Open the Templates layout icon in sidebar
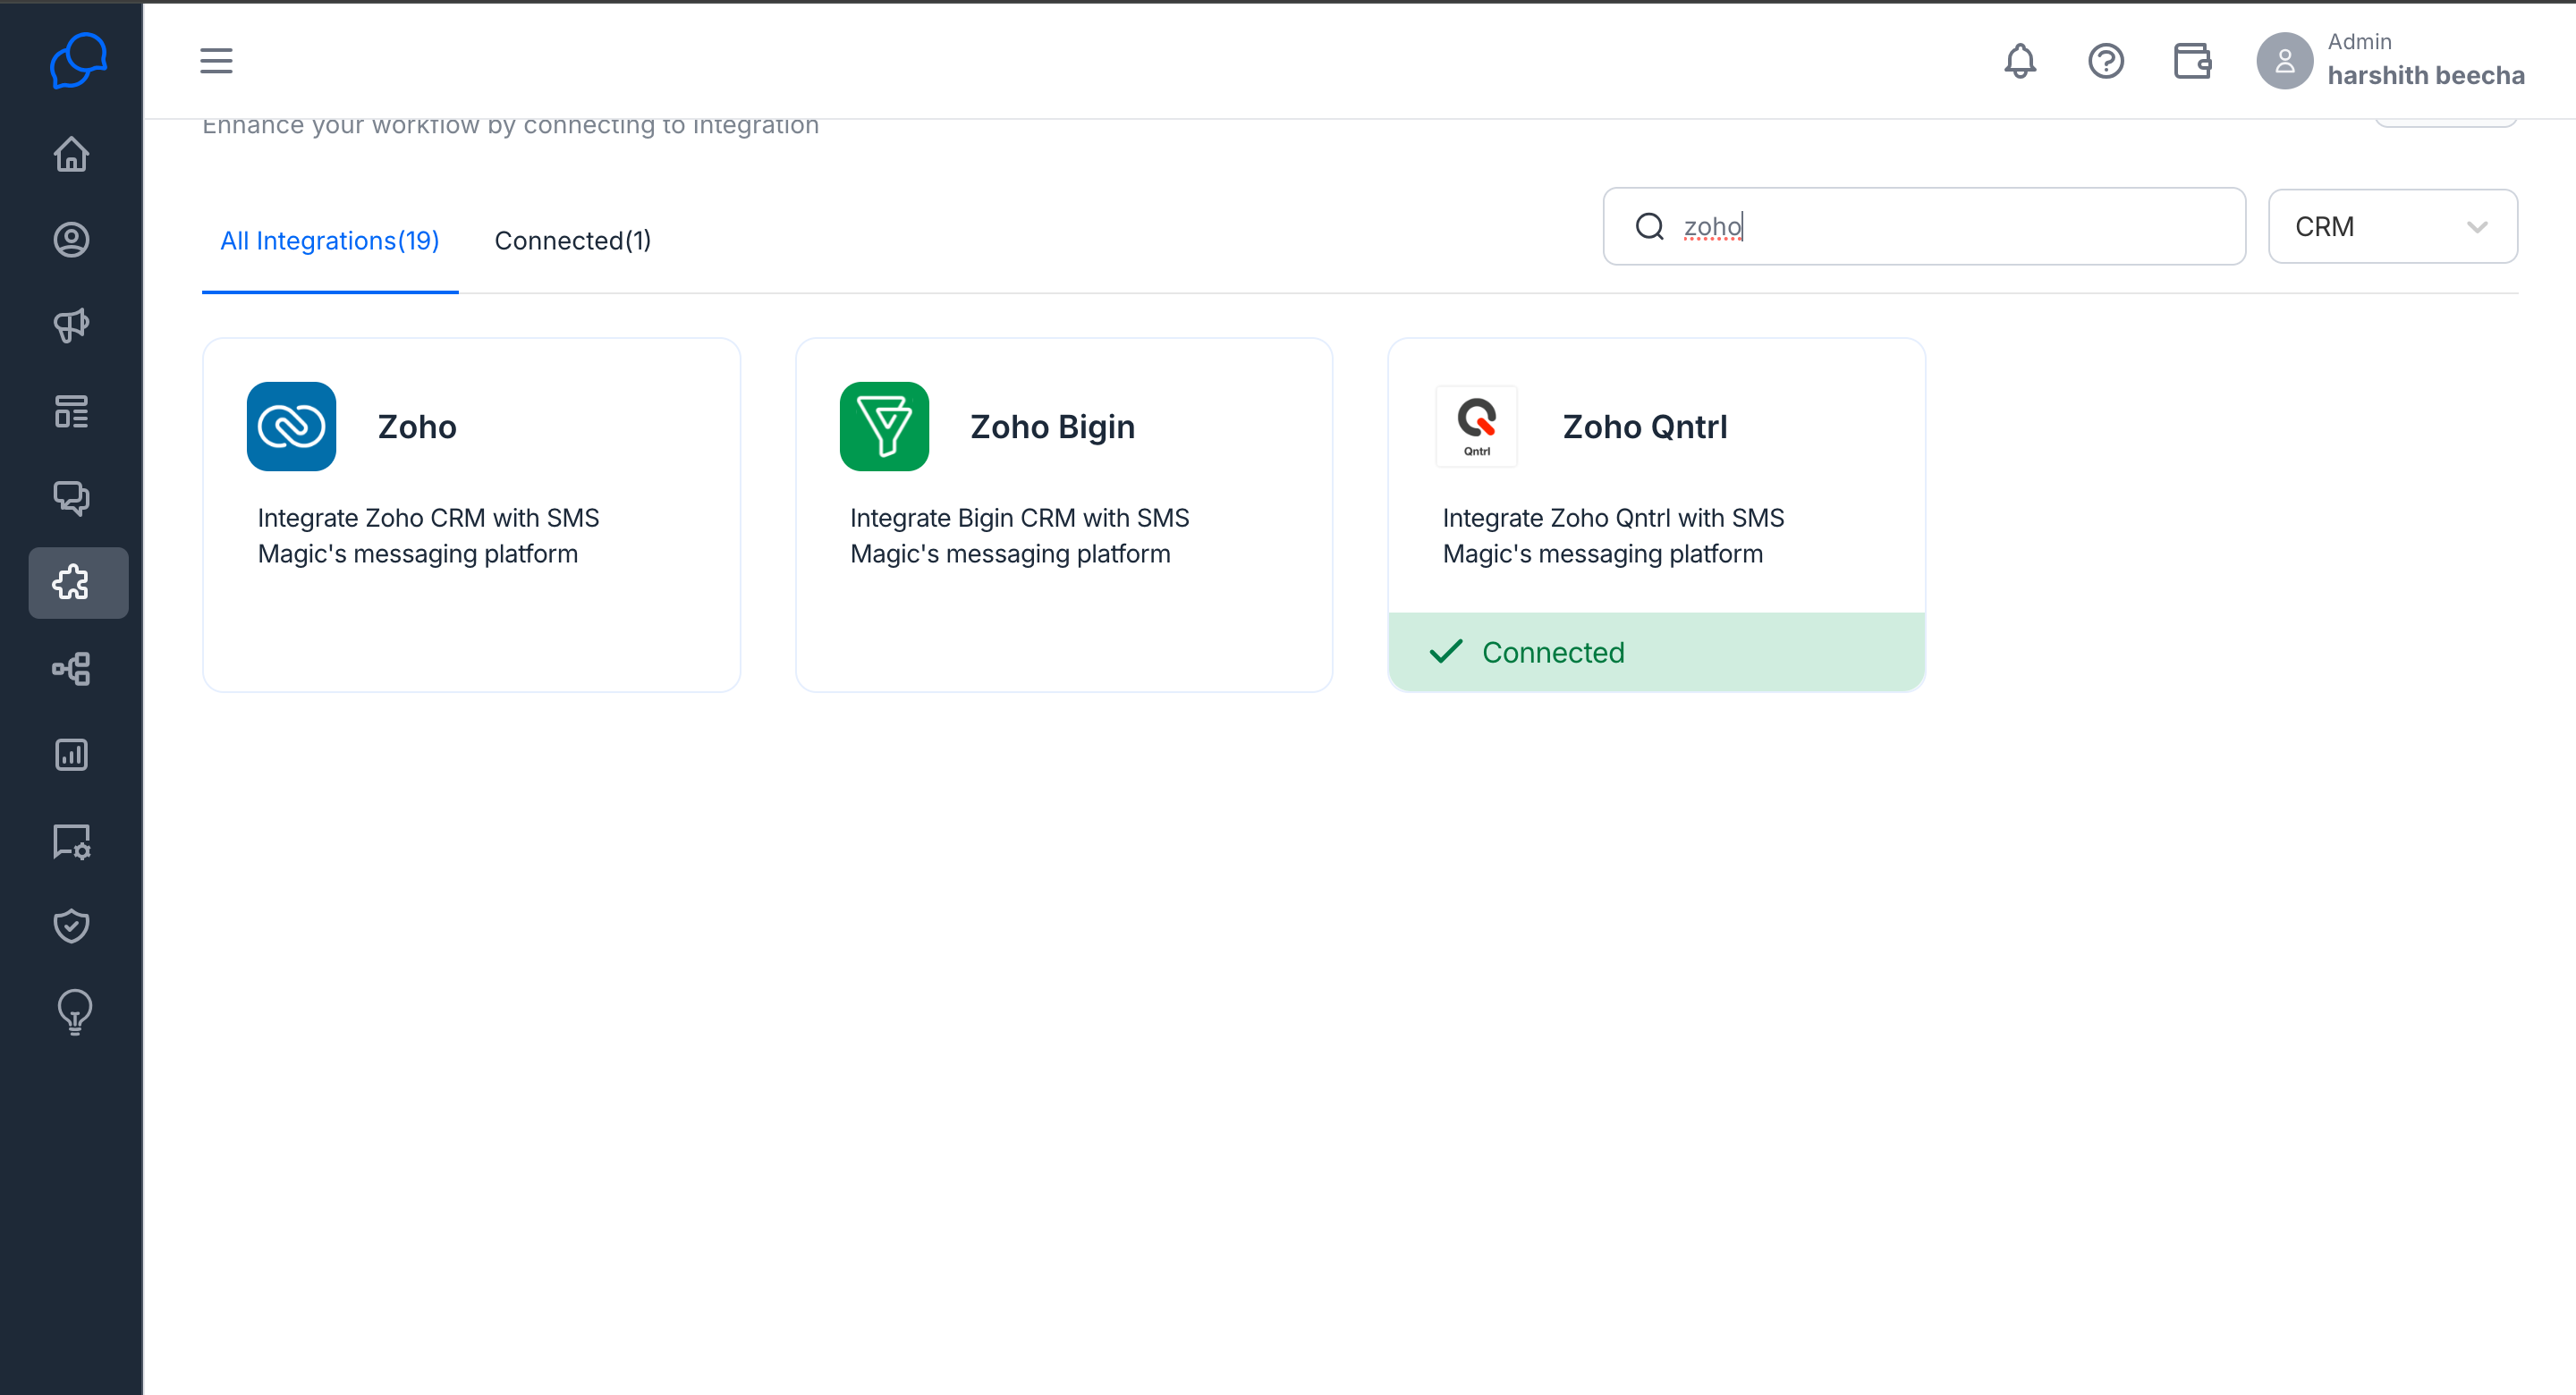 (x=71, y=411)
